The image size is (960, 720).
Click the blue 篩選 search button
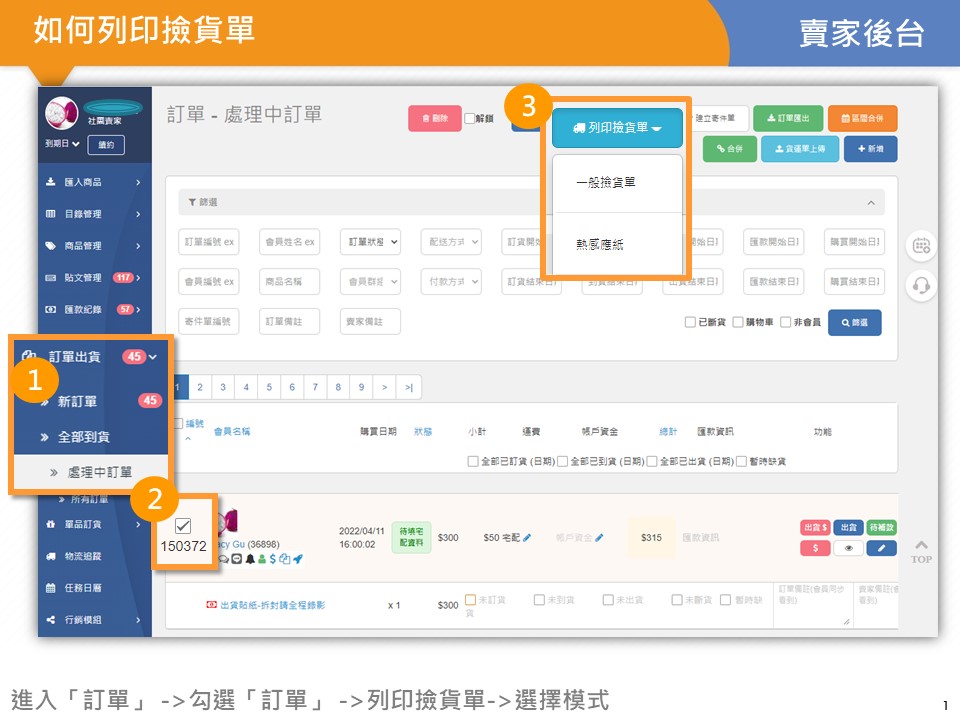(x=854, y=323)
